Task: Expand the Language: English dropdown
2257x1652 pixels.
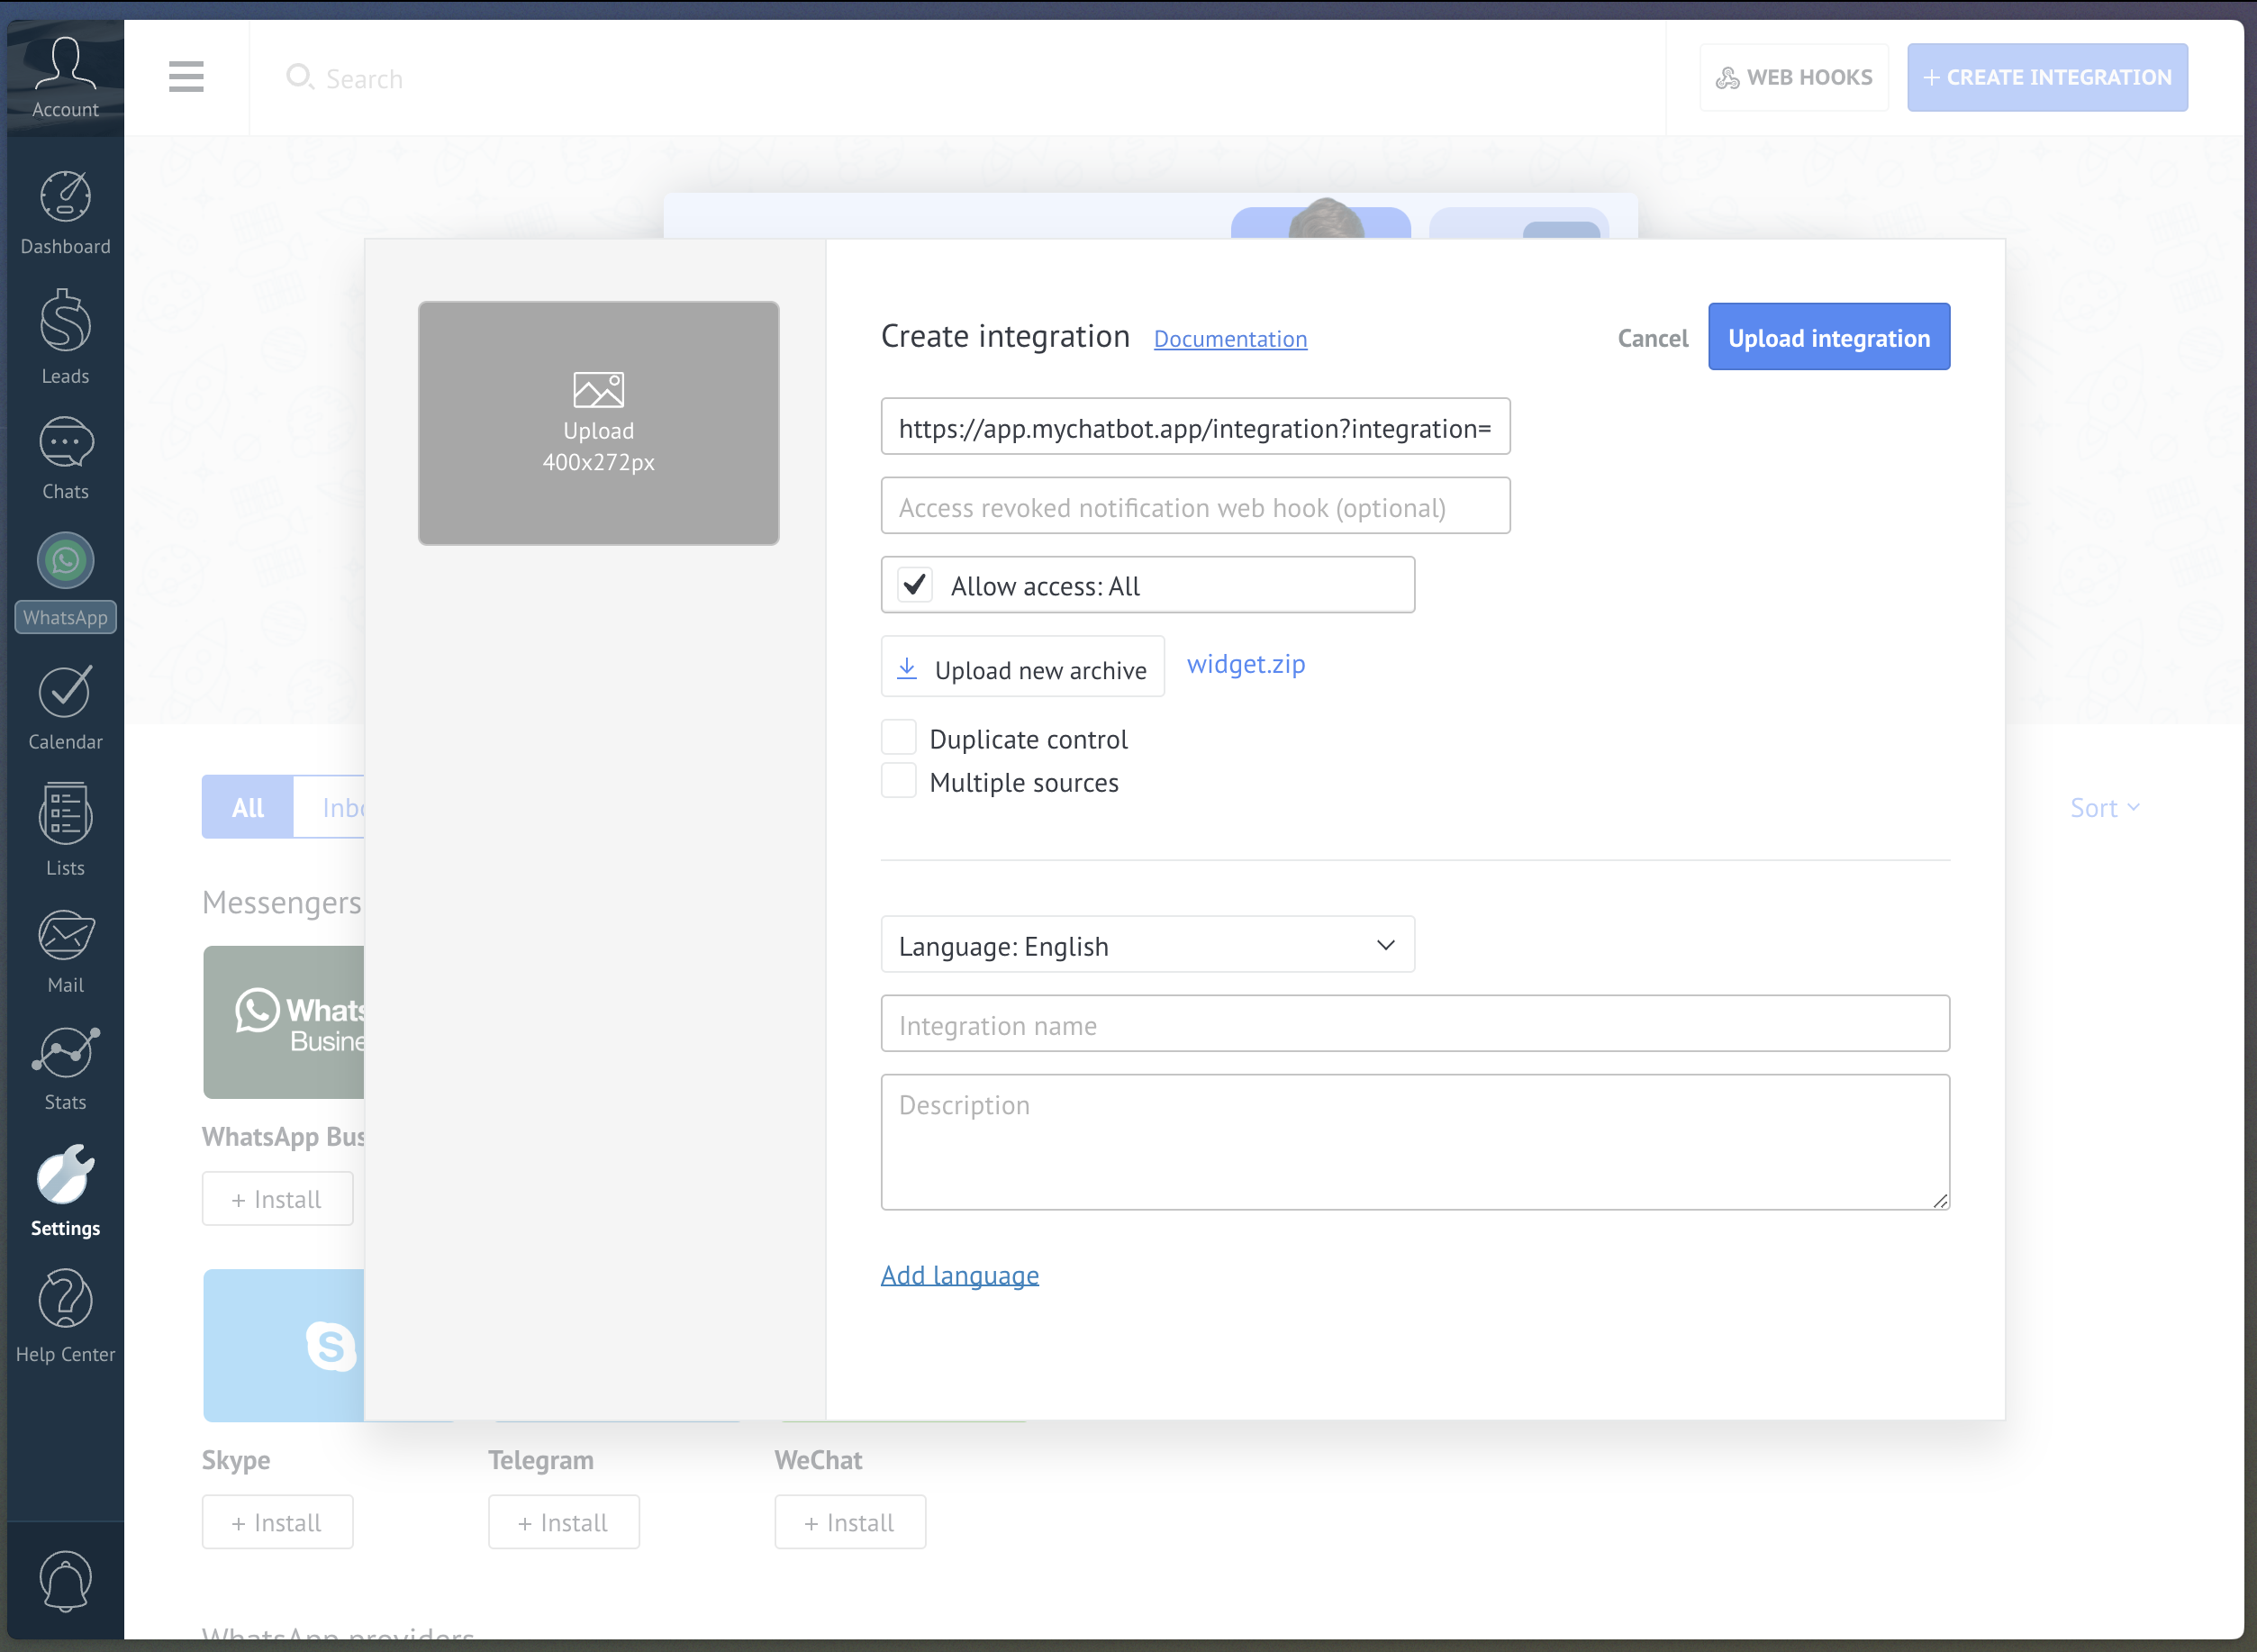Action: click(1147, 945)
